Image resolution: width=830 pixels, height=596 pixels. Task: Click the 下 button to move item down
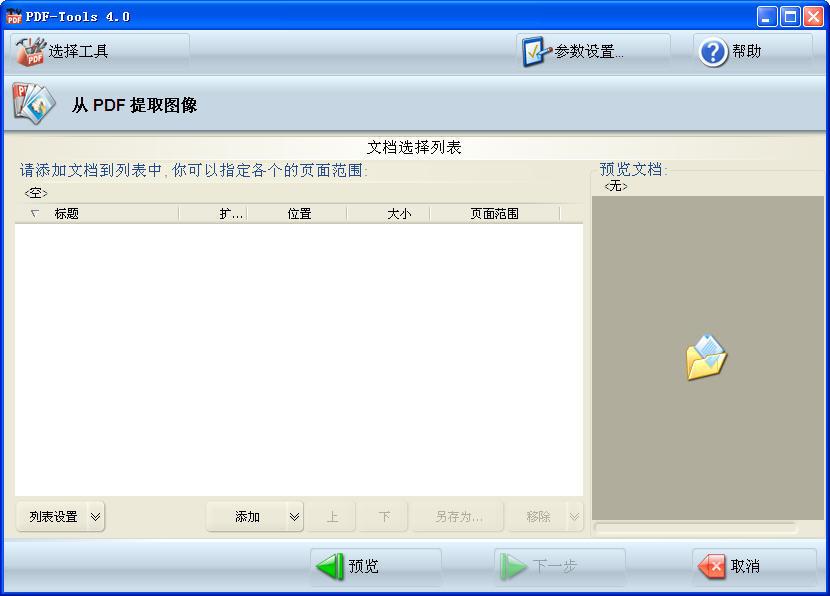coord(384,516)
